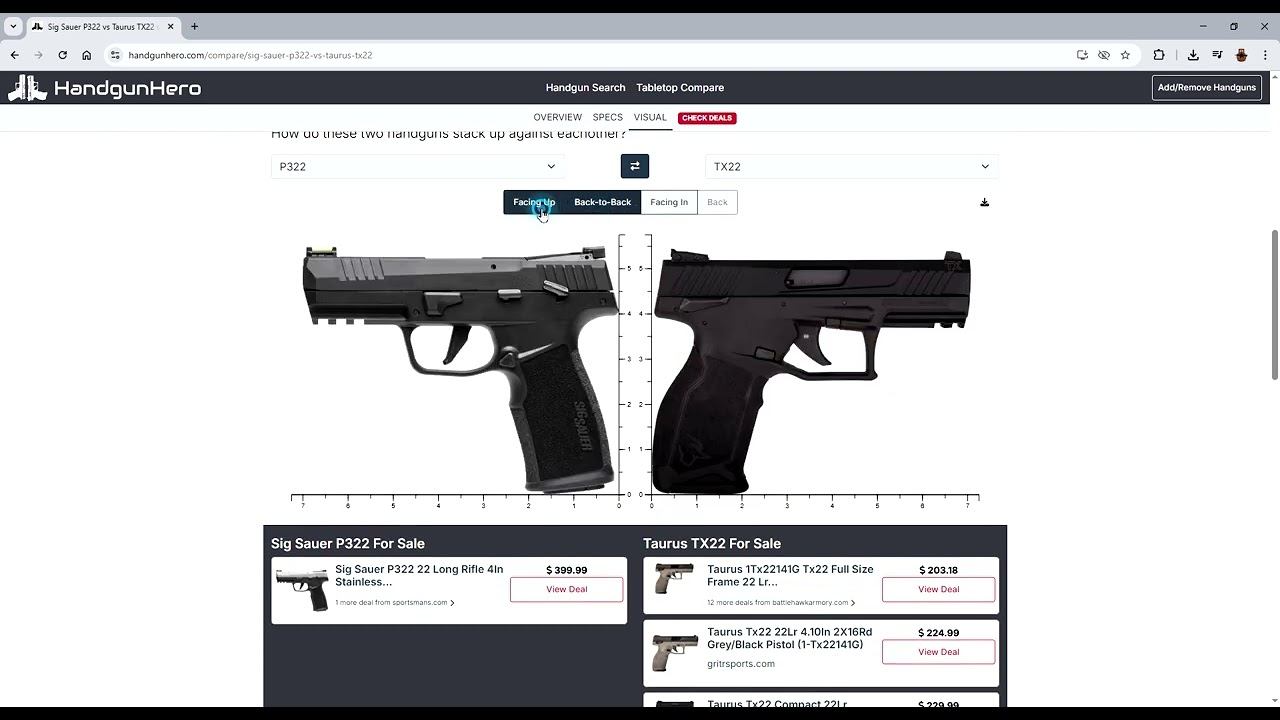Click the page vertical scrollbar
1280x720 pixels.
tap(1274, 304)
